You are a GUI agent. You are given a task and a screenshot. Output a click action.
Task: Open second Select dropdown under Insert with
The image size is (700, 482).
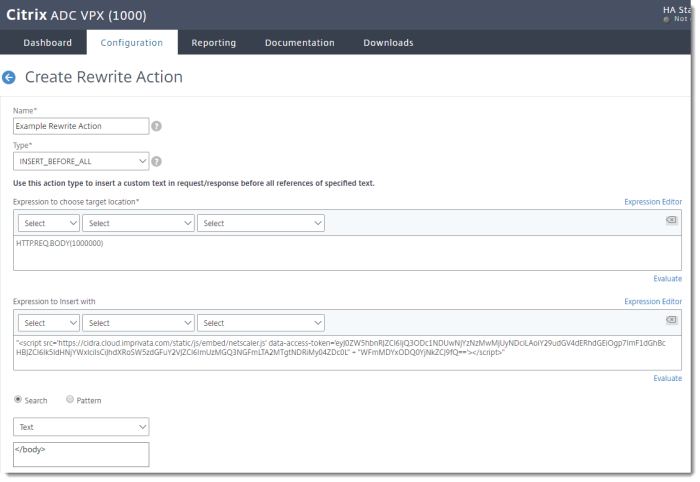coord(138,323)
